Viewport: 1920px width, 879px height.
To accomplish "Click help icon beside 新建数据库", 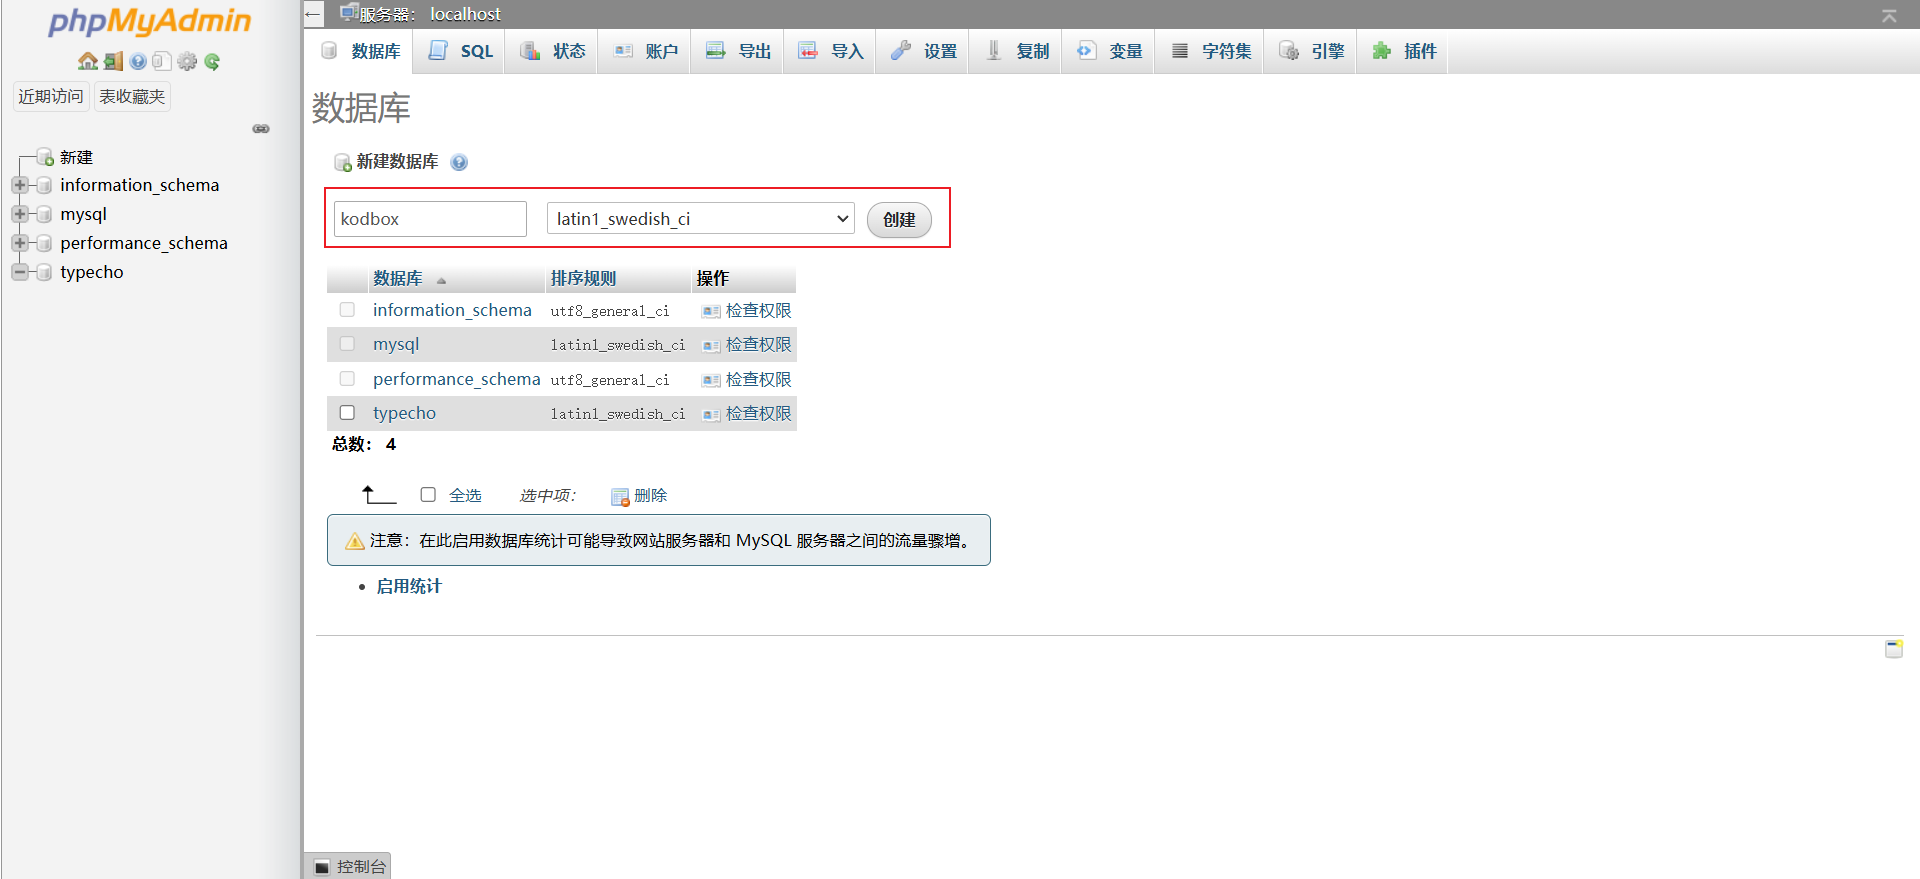I will [x=459, y=162].
